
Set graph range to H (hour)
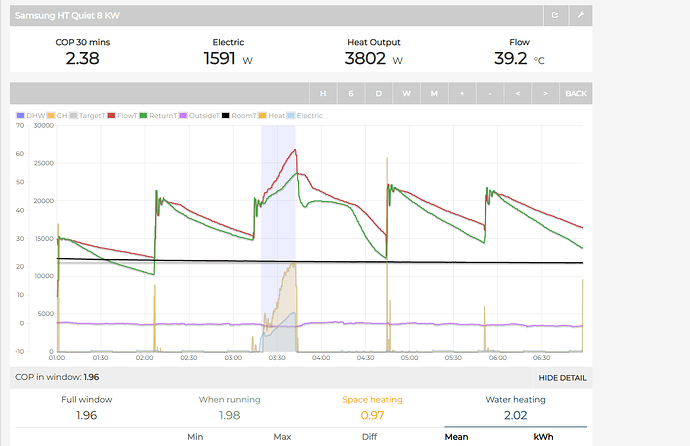pyautogui.click(x=323, y=93)
